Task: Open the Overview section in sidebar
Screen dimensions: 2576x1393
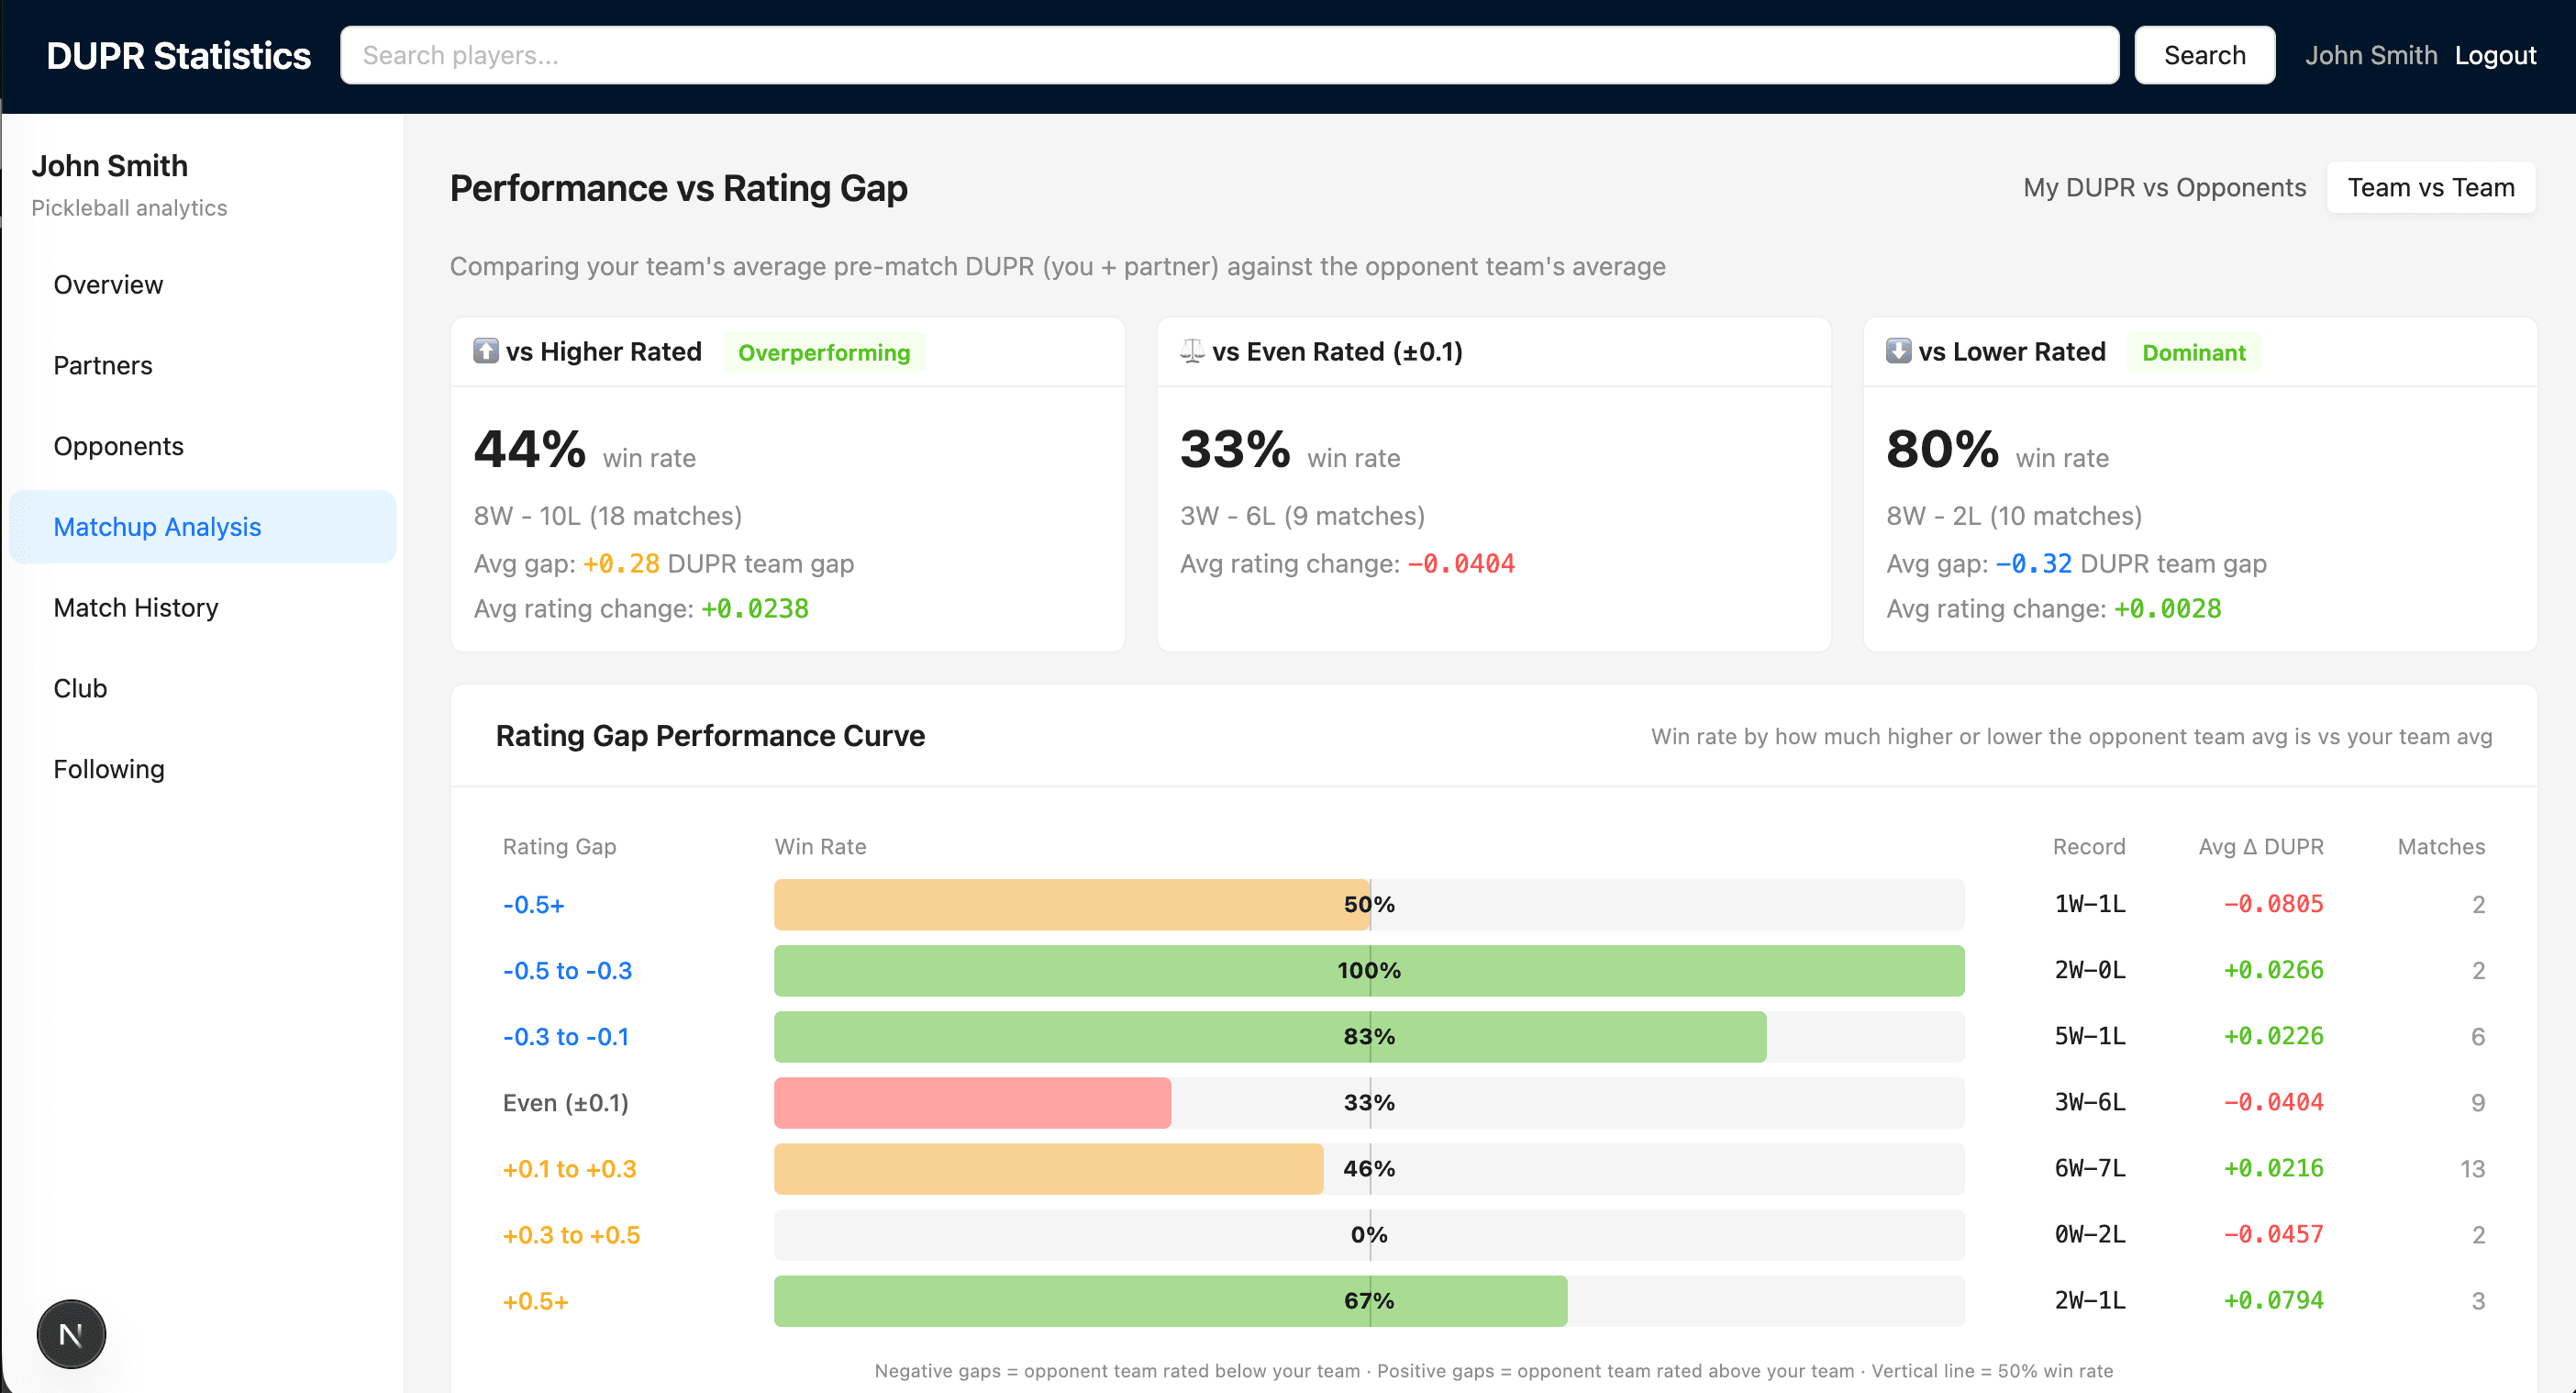Action: click(x=107, y=284)
